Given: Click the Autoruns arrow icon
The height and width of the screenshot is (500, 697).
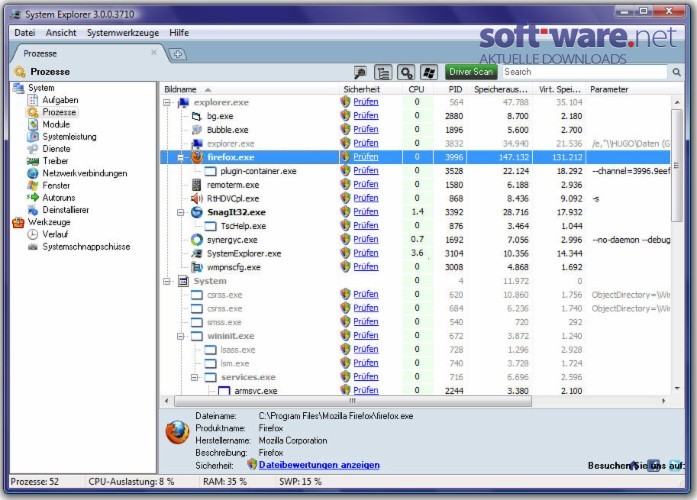Looking at the screenshot, I should tap(33, 197).
